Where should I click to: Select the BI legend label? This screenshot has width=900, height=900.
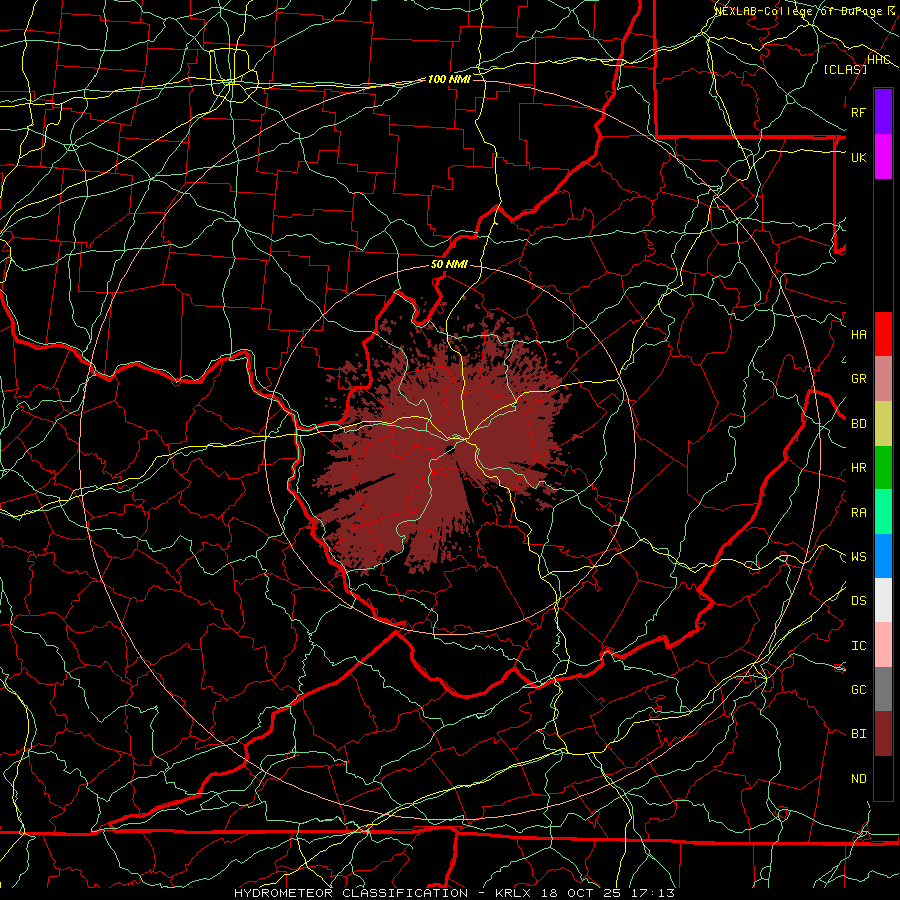click(859, 734)
